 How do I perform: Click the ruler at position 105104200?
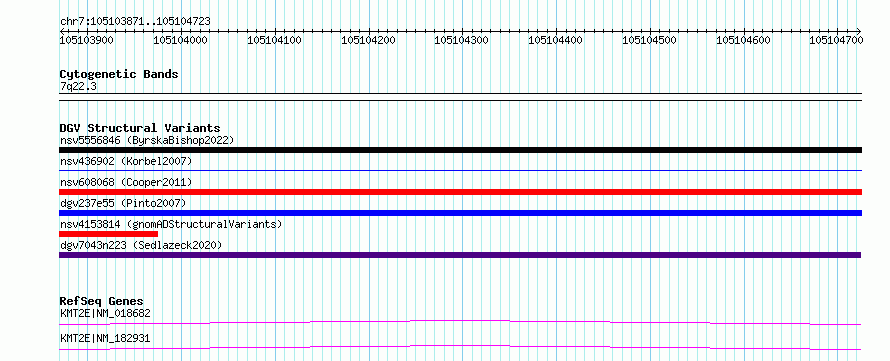[368, 39]
